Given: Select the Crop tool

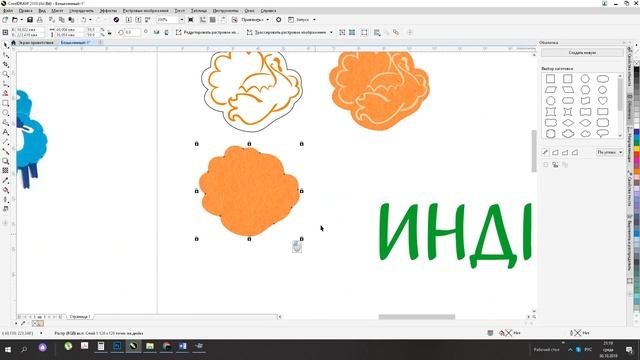Looking at the screenshot, I should (5, 64).
